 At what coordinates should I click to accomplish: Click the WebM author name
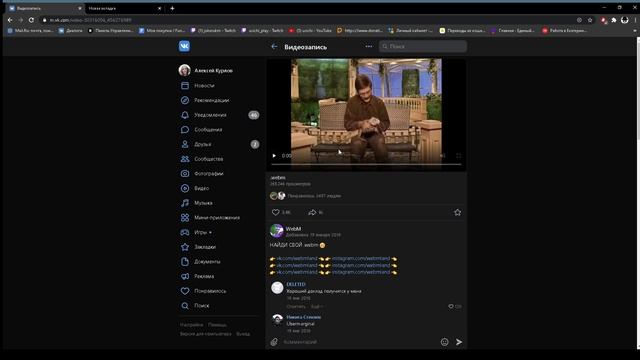pos(293,229)
